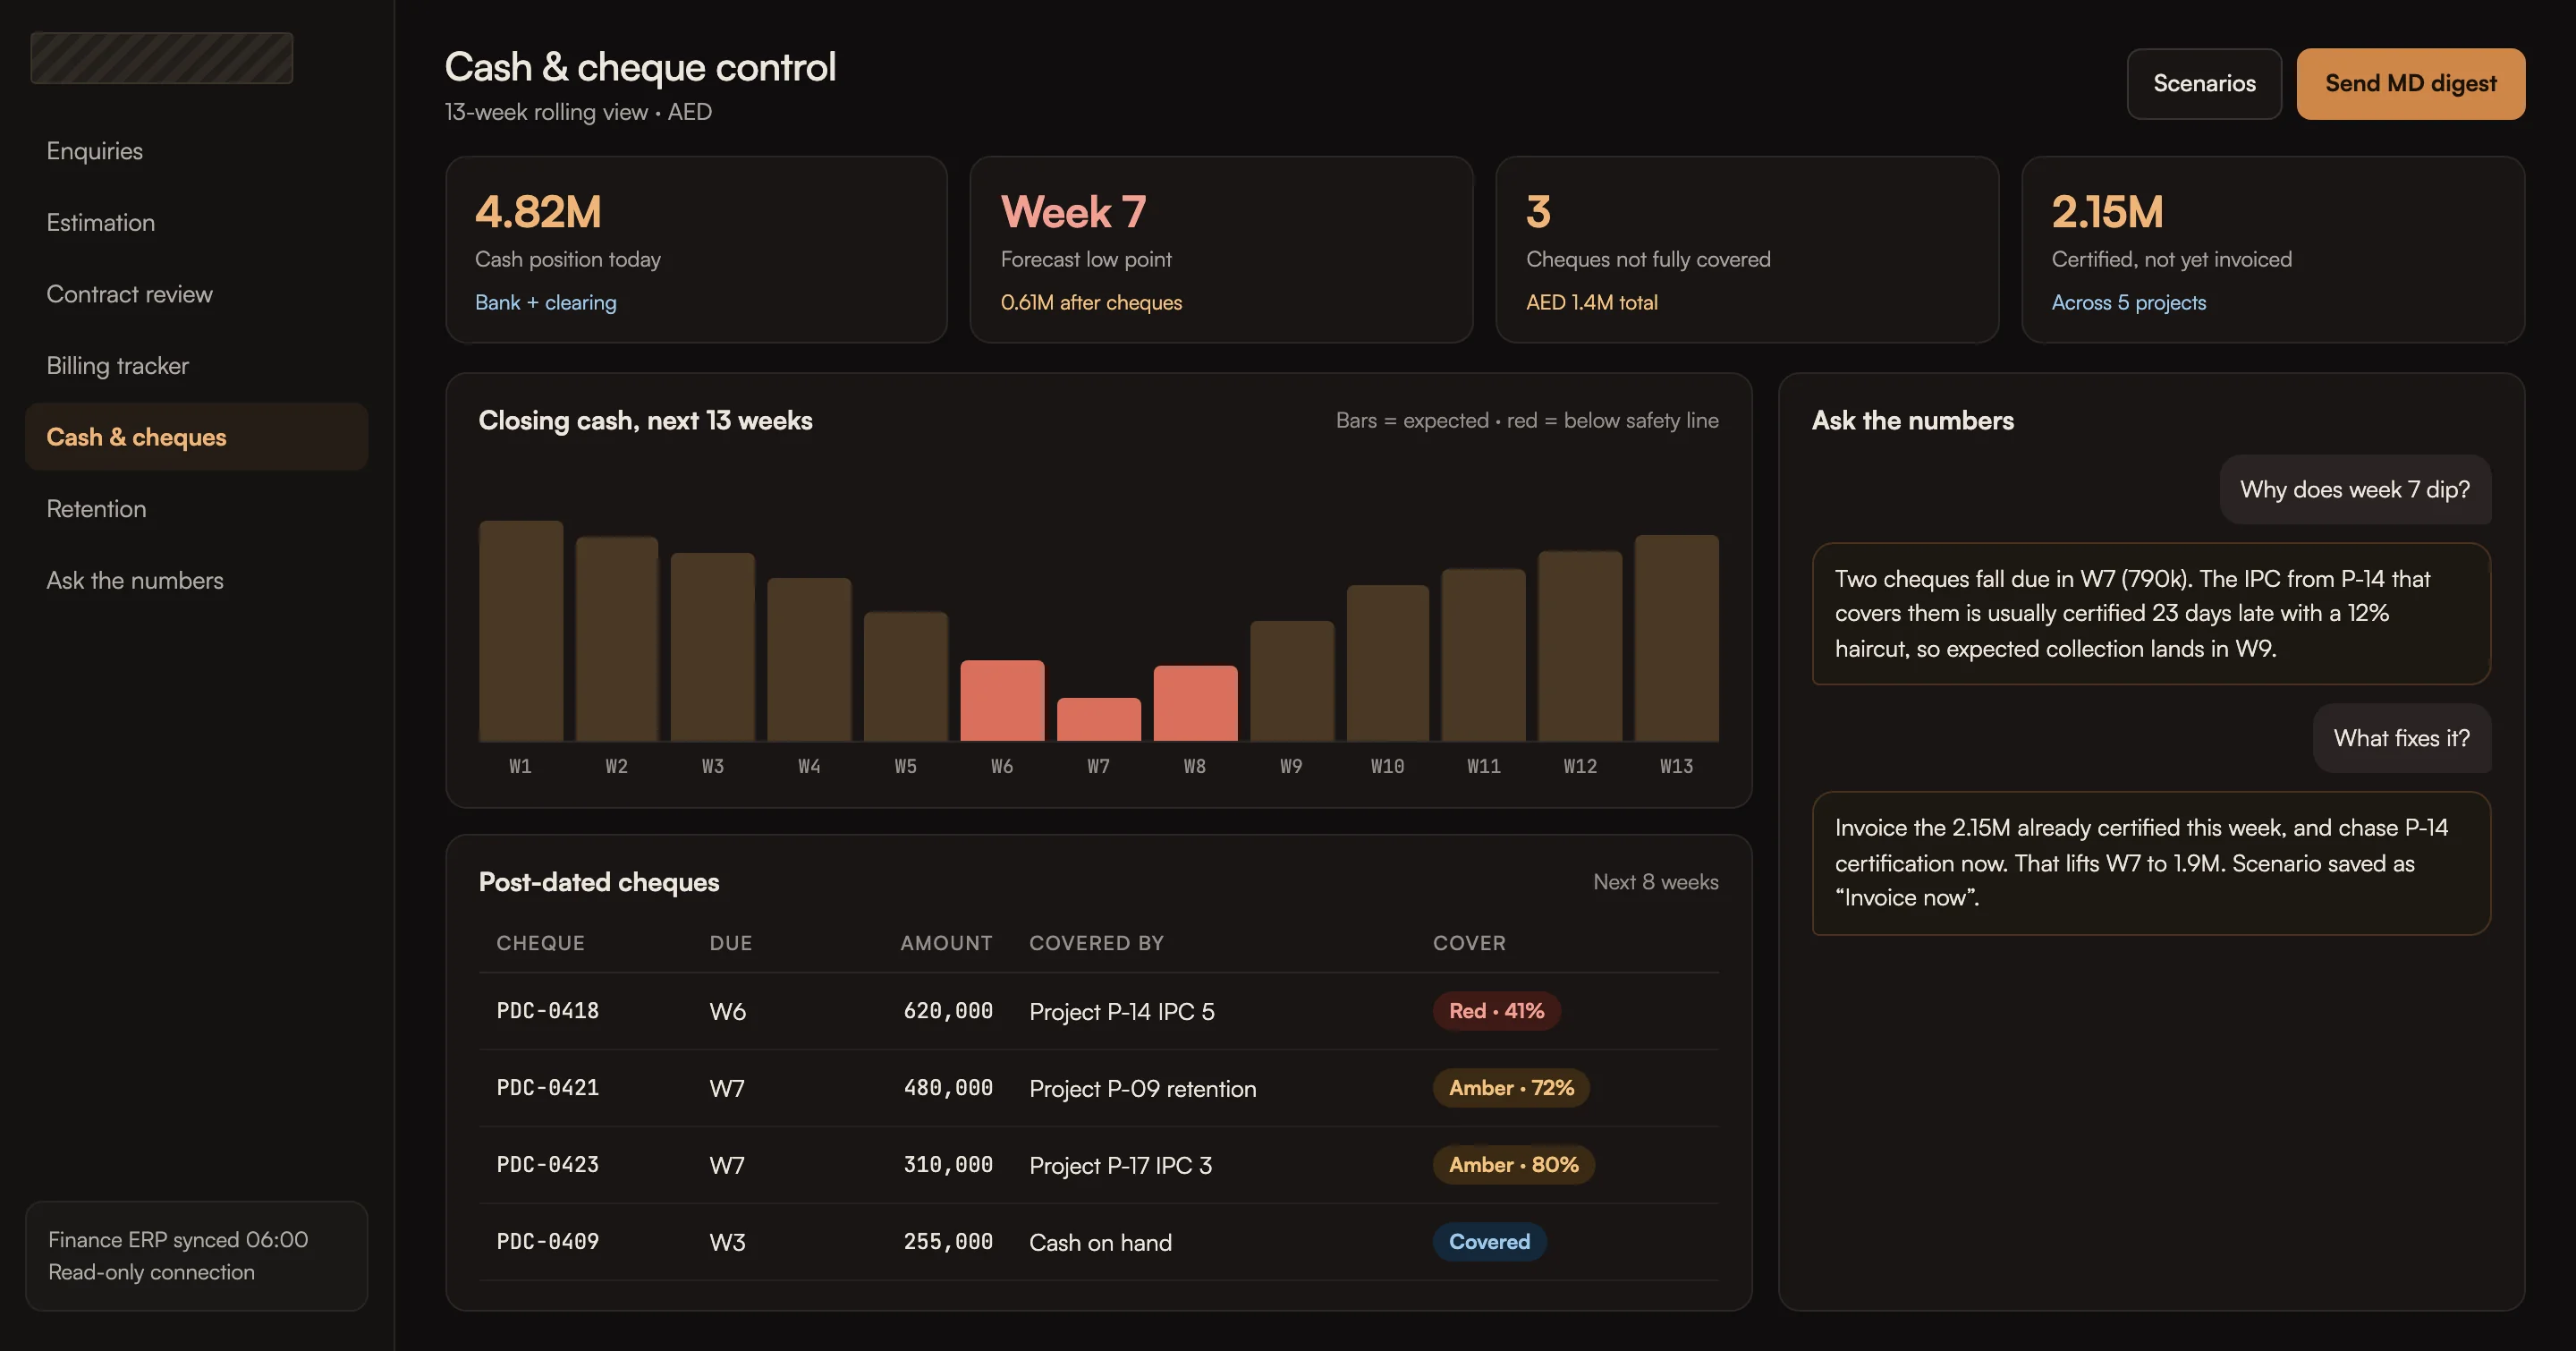This screenshot has width=2576, height=1351.
Task: Select the Cheques not fully covered card
Action: (x=1747, y=250)
